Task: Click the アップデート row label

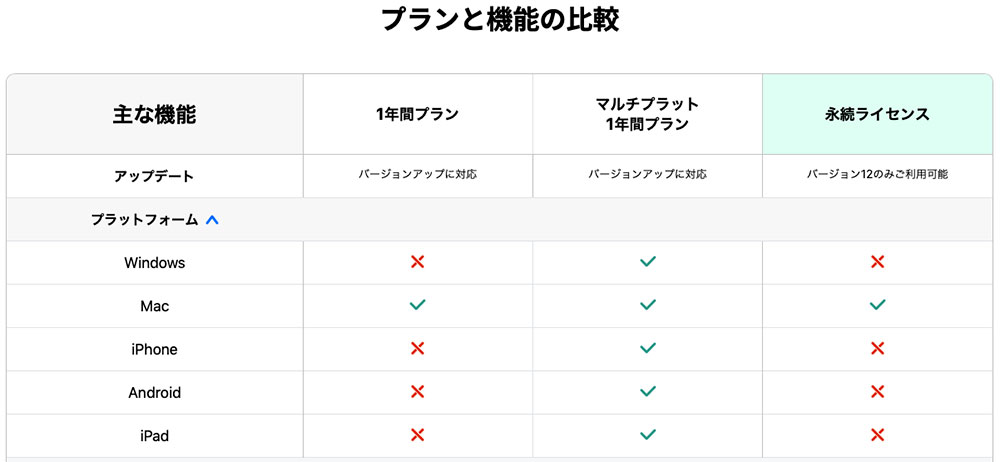Action: click(x=154, y=176)
